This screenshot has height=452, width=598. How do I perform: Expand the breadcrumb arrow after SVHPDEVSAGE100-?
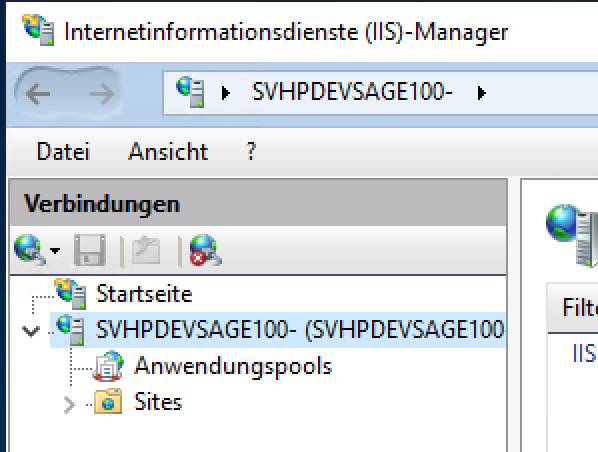[482, 93]
